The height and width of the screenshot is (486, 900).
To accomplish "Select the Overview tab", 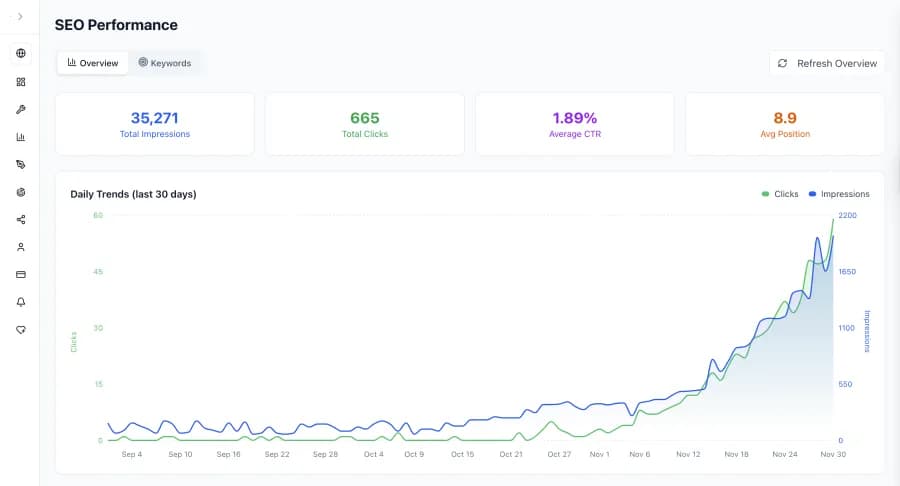I will [x=93, y=63].
